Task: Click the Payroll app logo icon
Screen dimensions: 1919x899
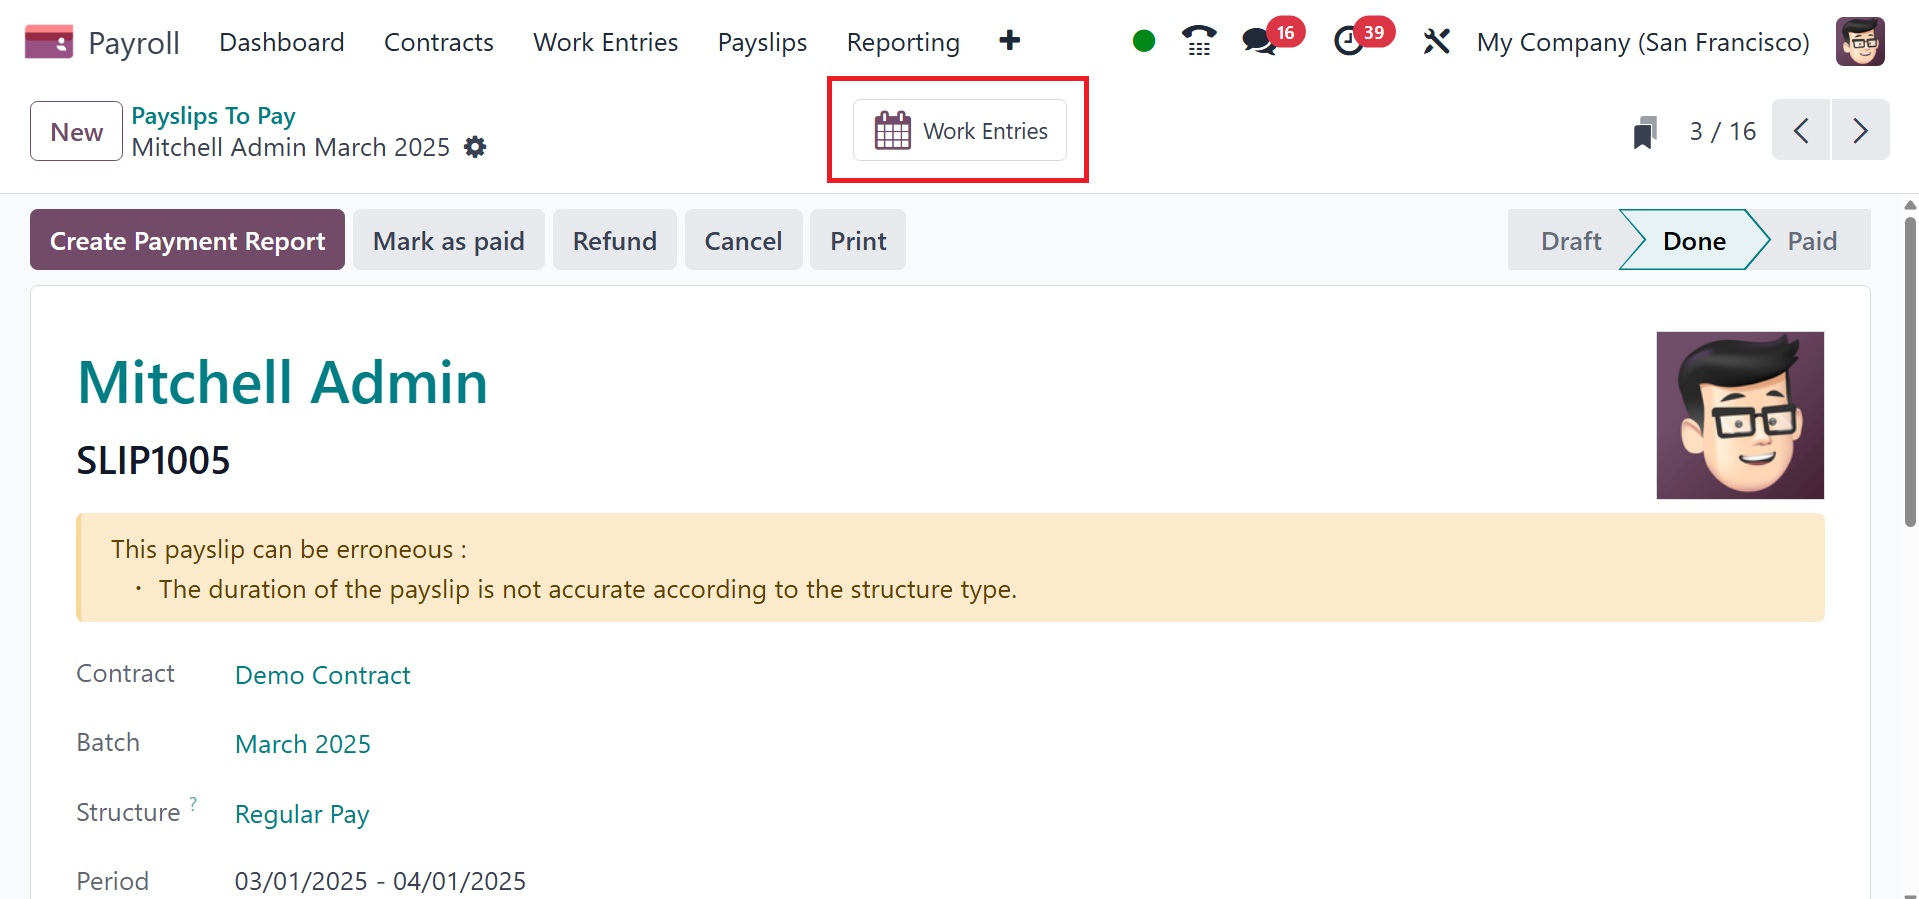Action: [x=48, y=42]
